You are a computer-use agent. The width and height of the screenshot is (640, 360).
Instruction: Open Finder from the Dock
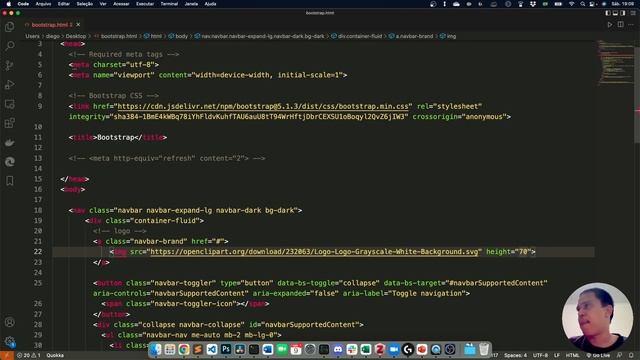click(156, 349)
